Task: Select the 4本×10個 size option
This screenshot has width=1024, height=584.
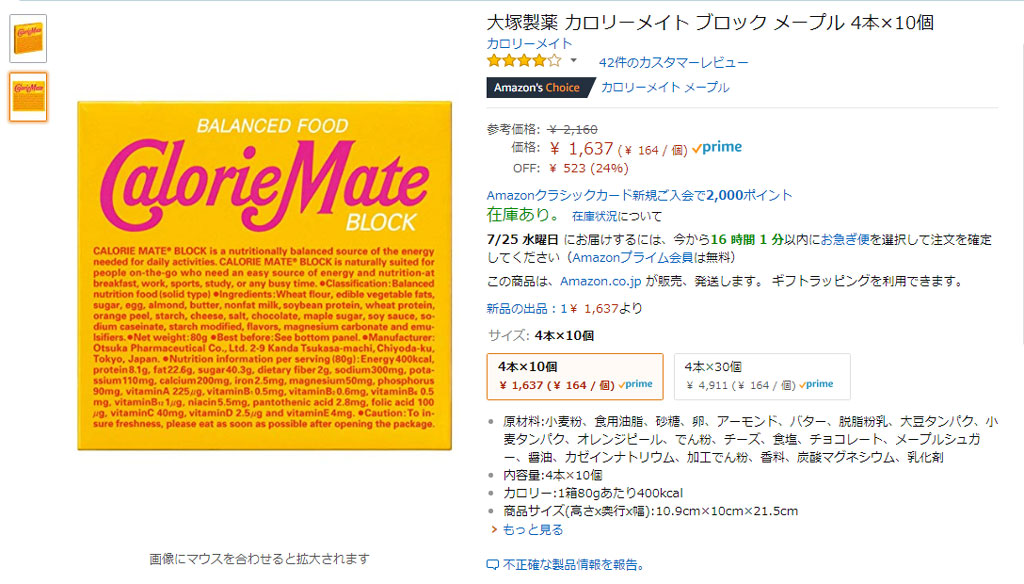Action: [575, 376]
